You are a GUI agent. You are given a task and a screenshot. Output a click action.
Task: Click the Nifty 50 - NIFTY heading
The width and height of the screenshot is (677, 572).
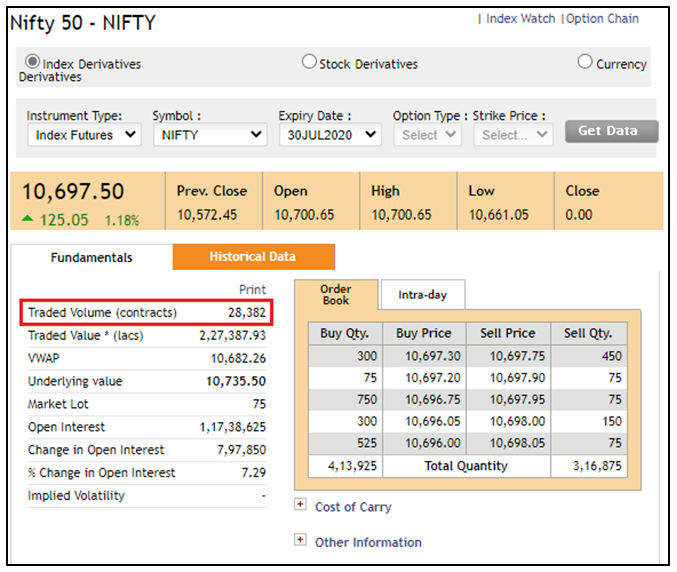[x=82, y=23]
